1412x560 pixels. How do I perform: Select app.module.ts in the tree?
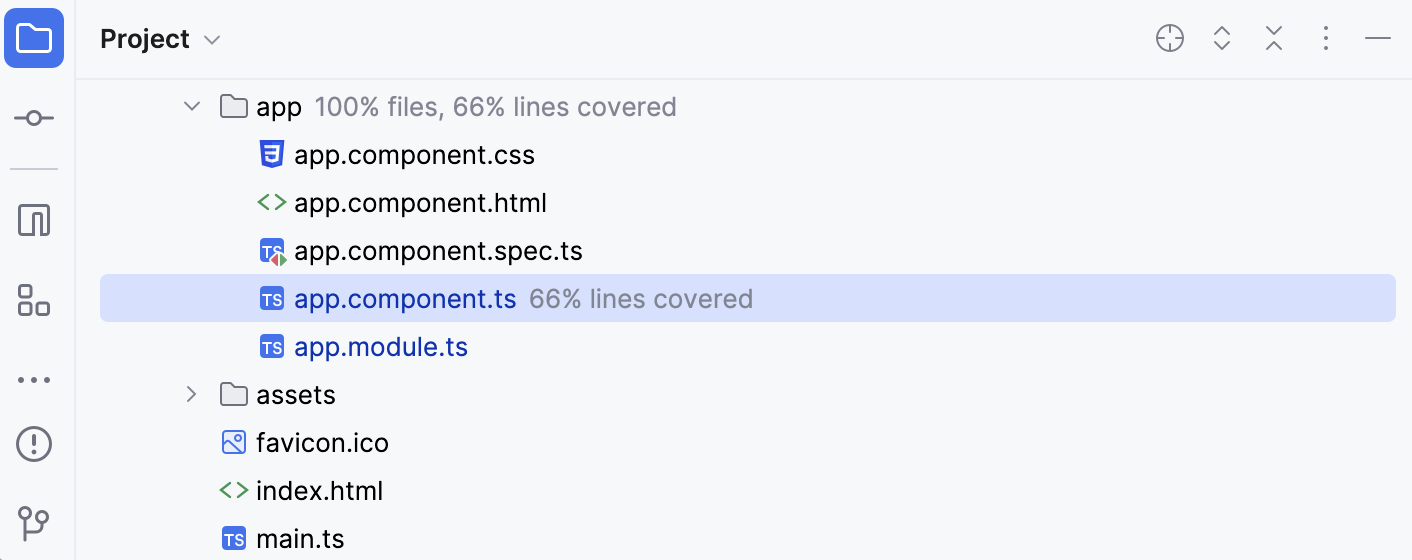[381, 347]
